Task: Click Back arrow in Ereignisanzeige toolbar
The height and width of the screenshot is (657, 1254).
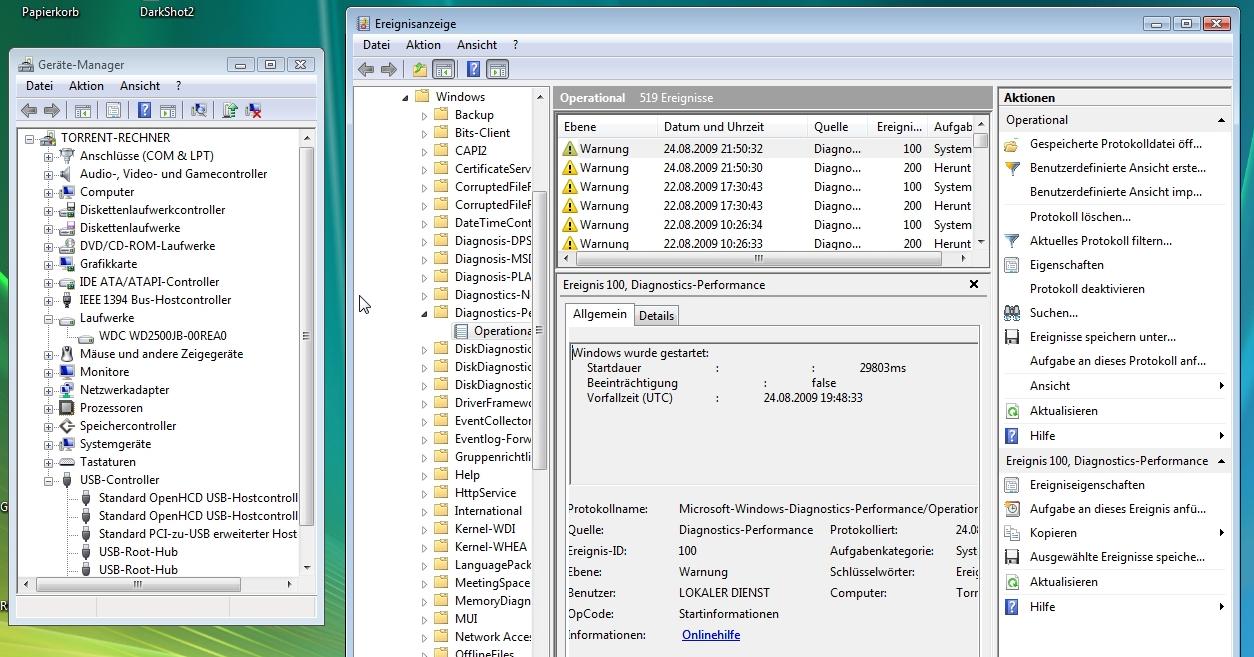Action: coord(366,69)
